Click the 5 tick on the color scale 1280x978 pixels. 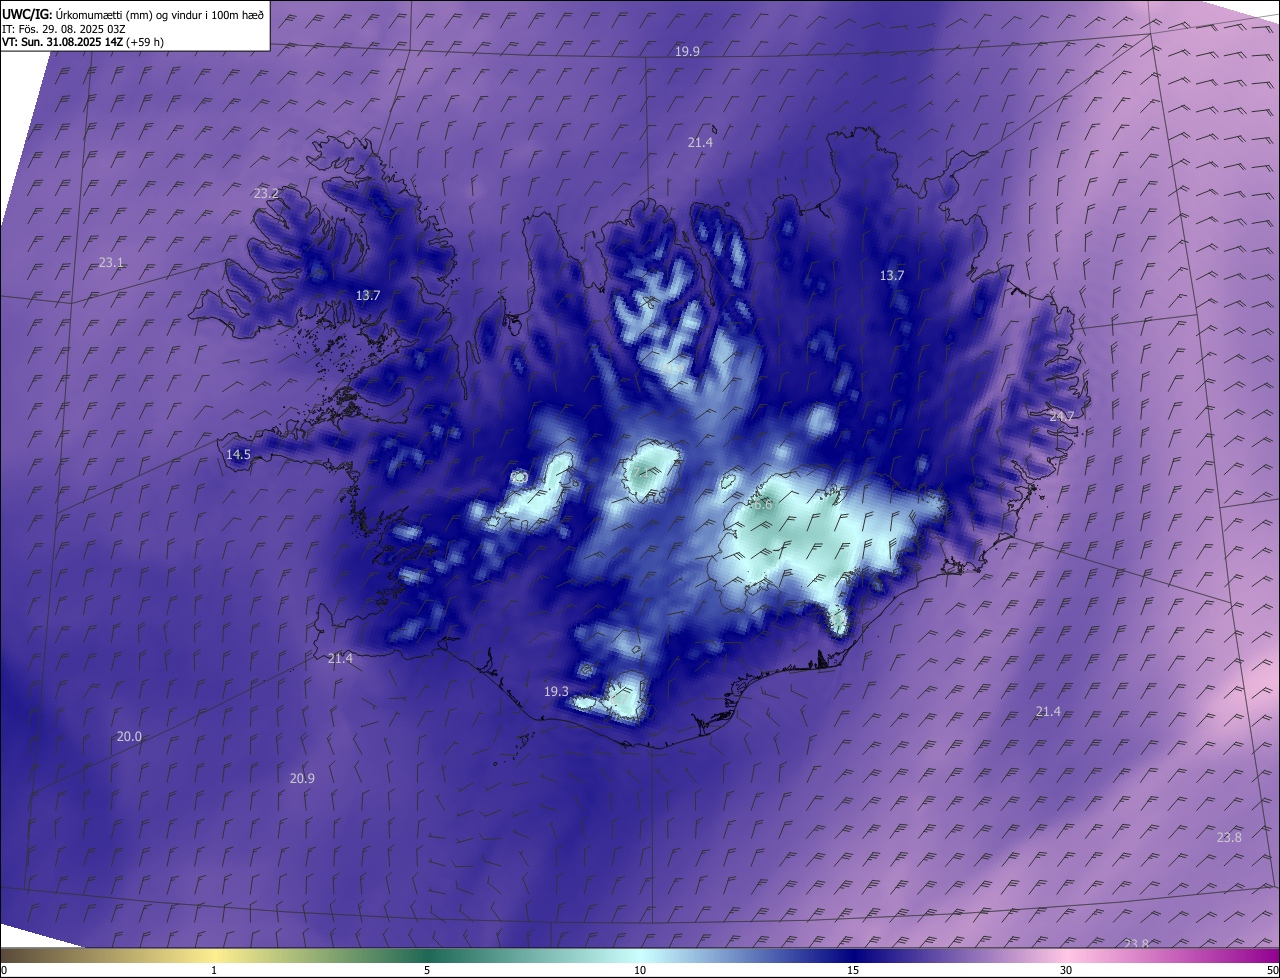point(427,970)
